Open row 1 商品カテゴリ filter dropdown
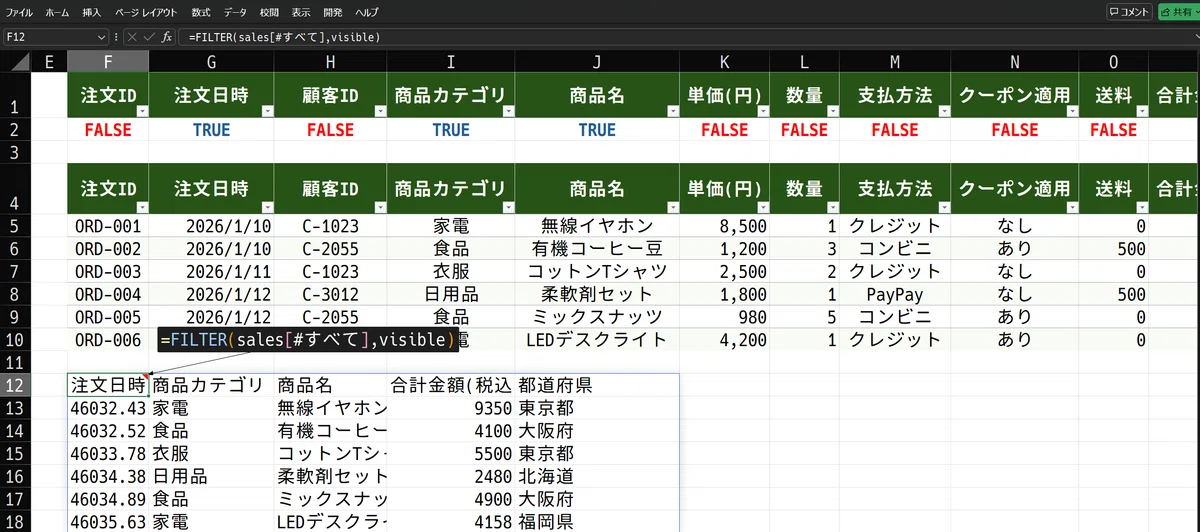The image size is (1200, 532). tap(507, 110)
